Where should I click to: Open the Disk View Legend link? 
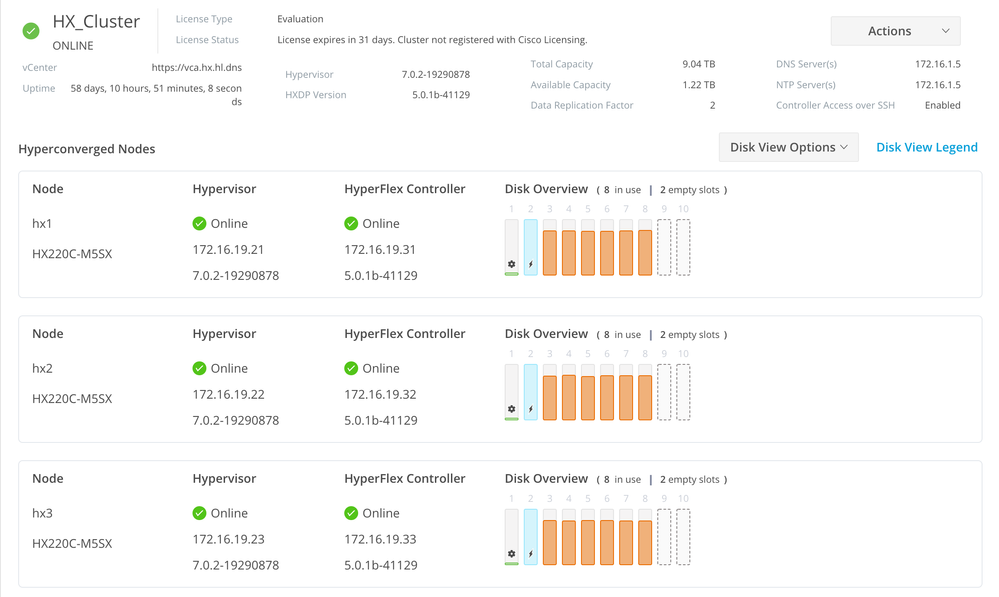pyautogui.click(x=926, y=147)
